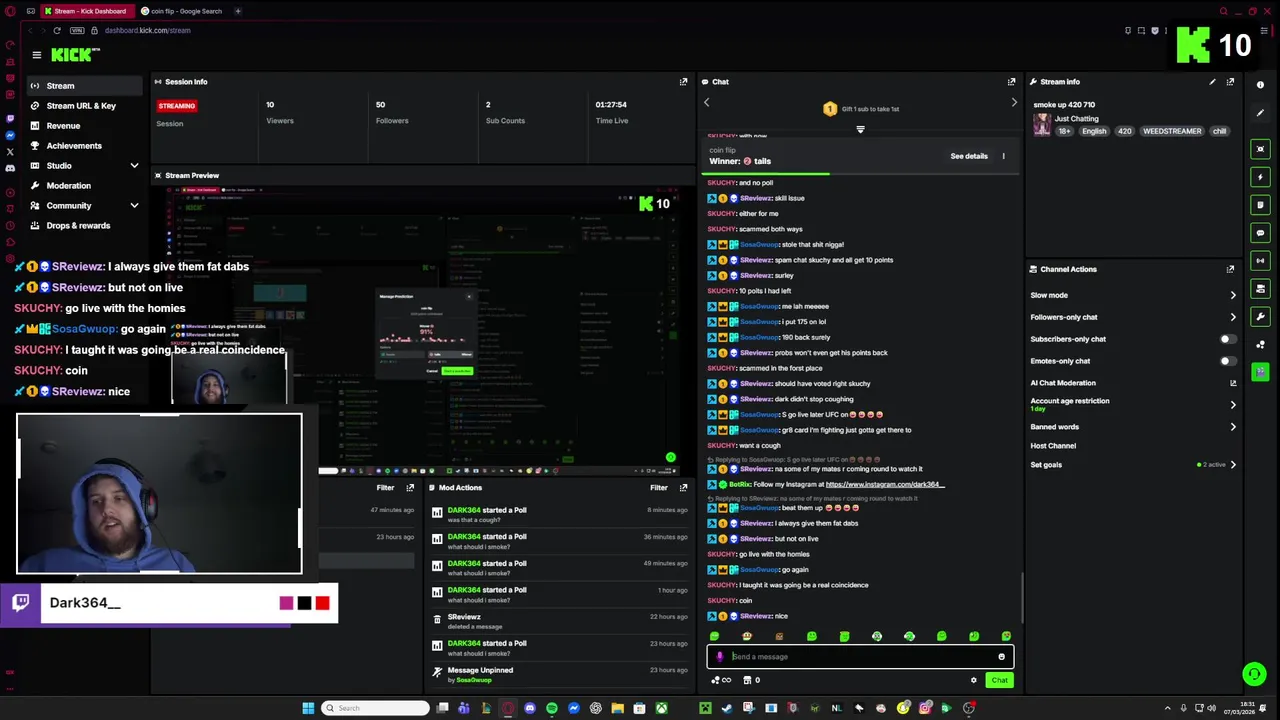Image resolution: width=1280 pixels, height=720 pixels.
Task: Open Slow mode options
Action: pos(1133,295)
